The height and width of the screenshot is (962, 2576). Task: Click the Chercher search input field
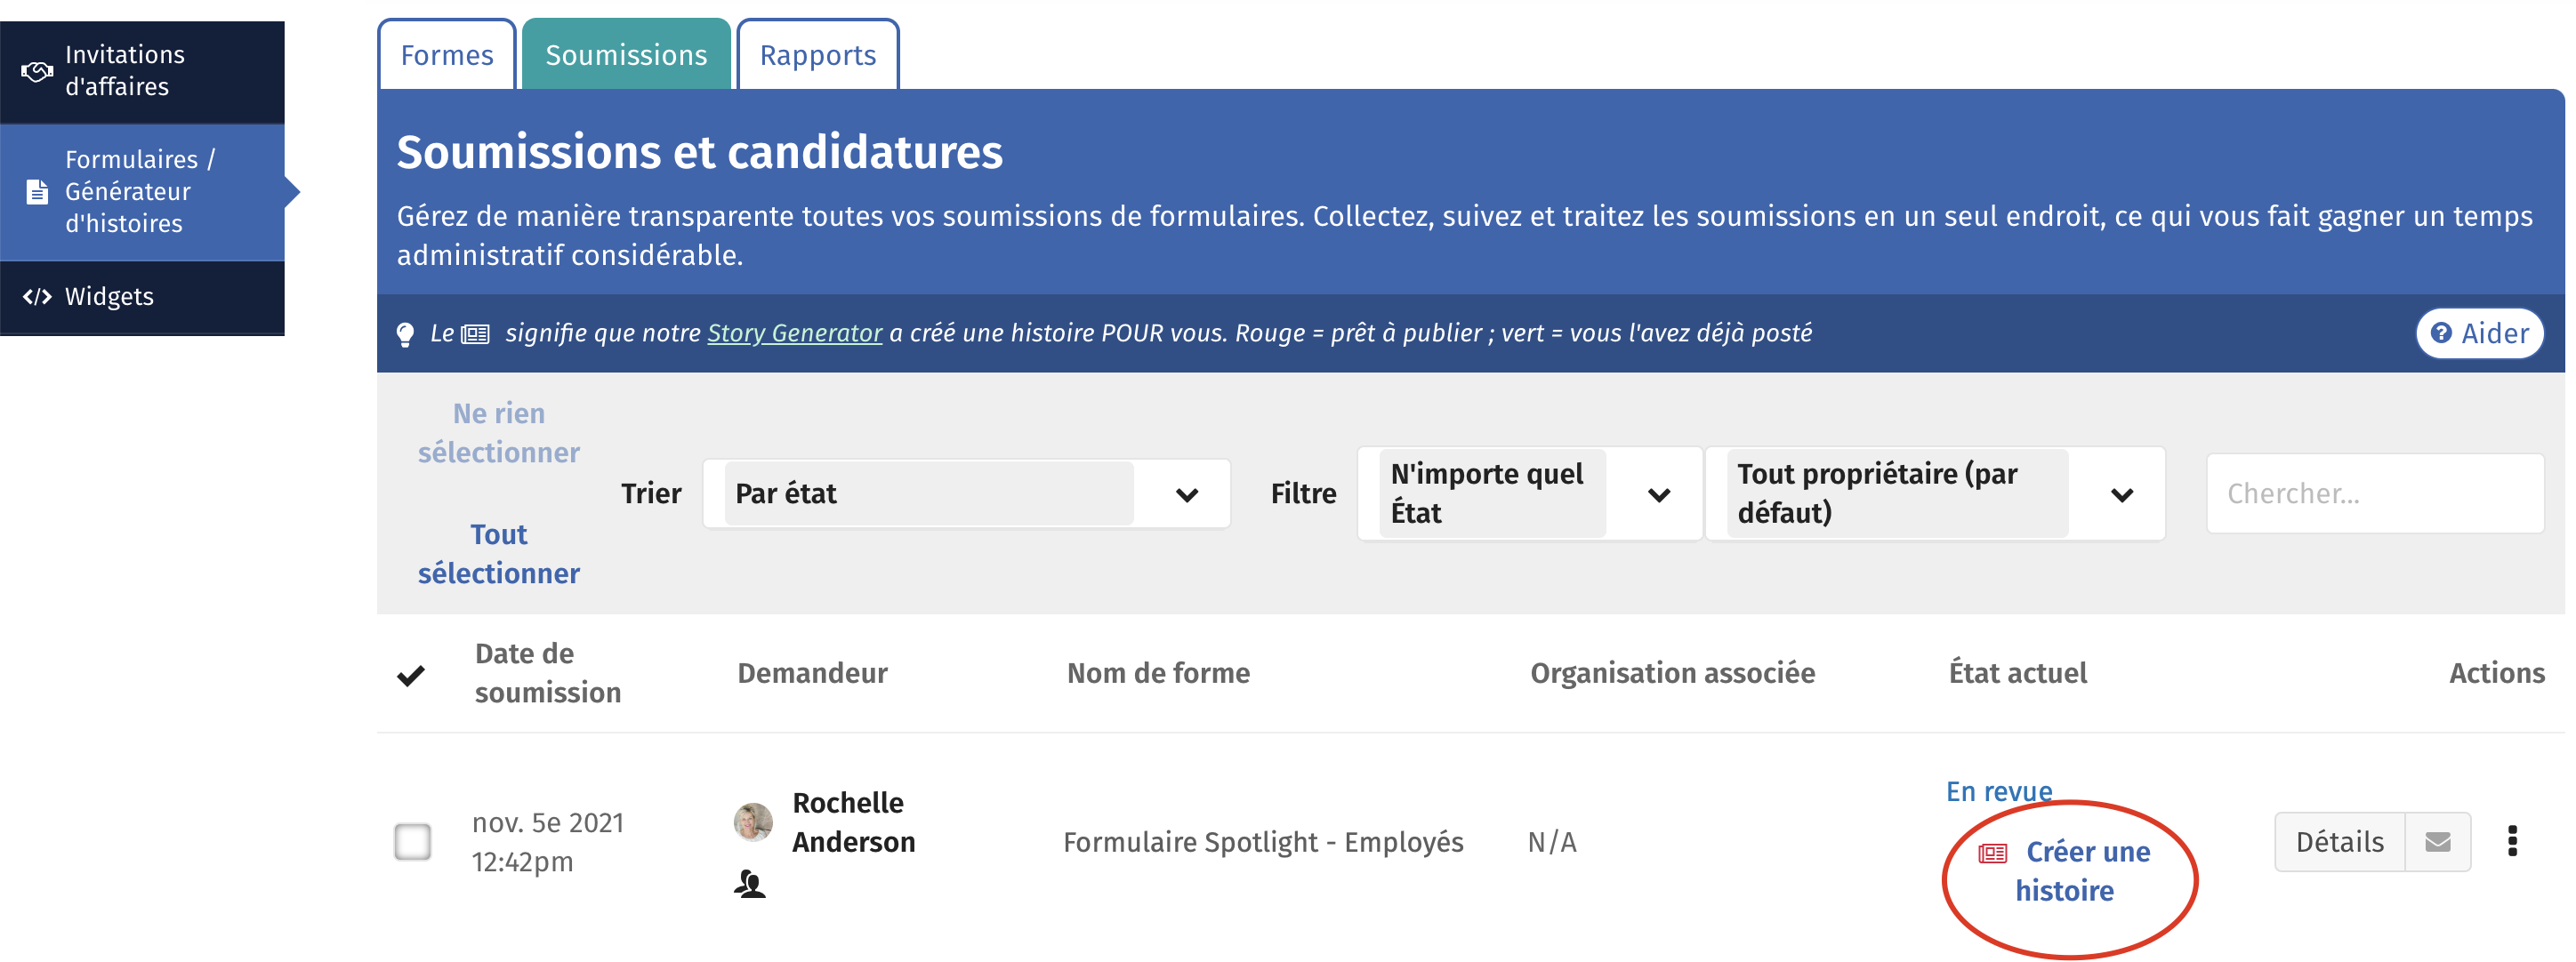(2374, 494)
